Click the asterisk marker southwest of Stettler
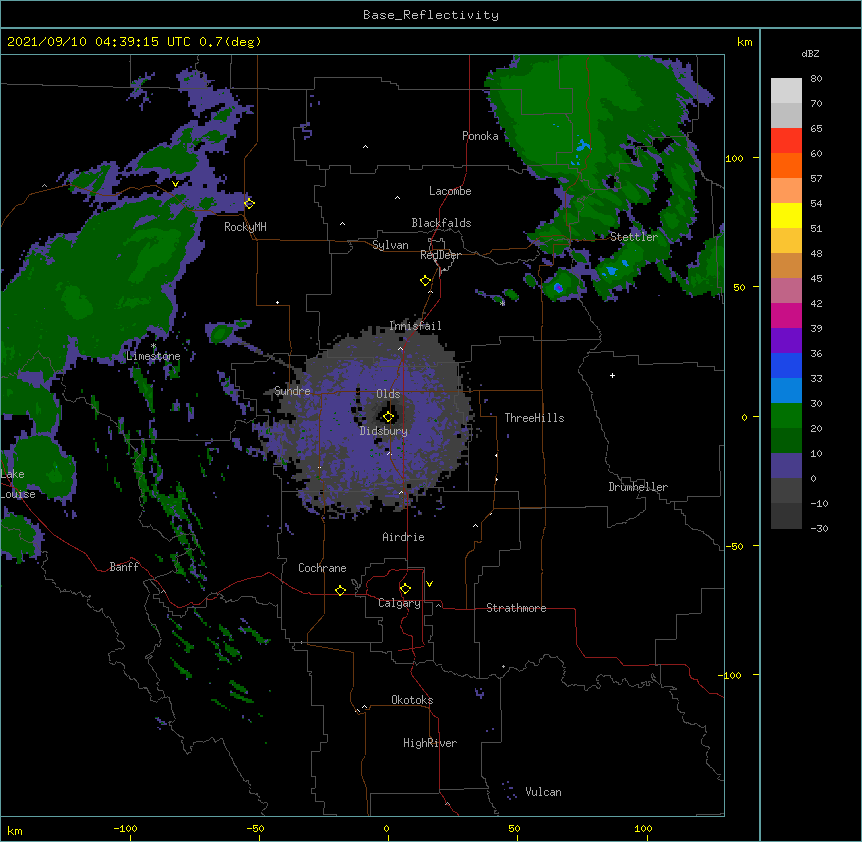This screenshot has height=842, width=862. click(x=502, y=303)
